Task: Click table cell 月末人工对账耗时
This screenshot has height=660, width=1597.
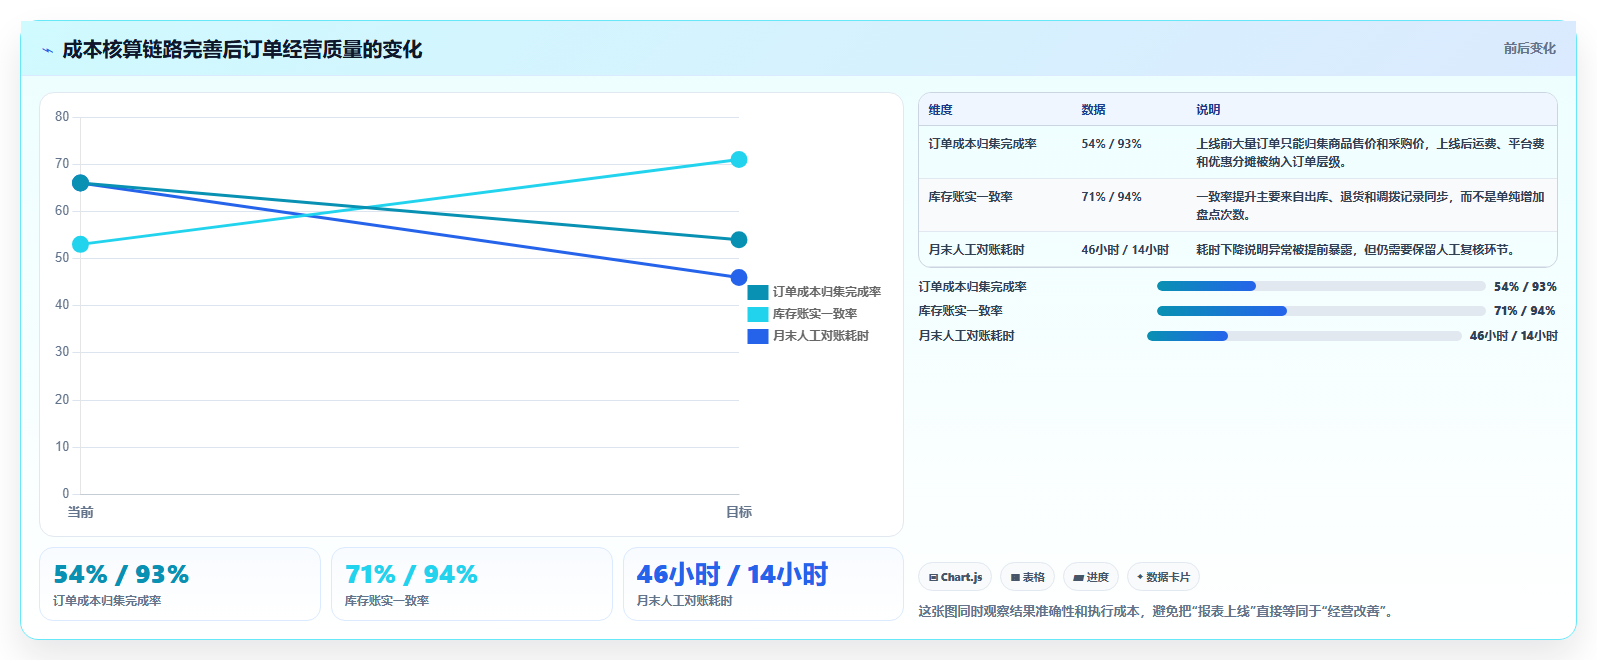Action: 976,250
